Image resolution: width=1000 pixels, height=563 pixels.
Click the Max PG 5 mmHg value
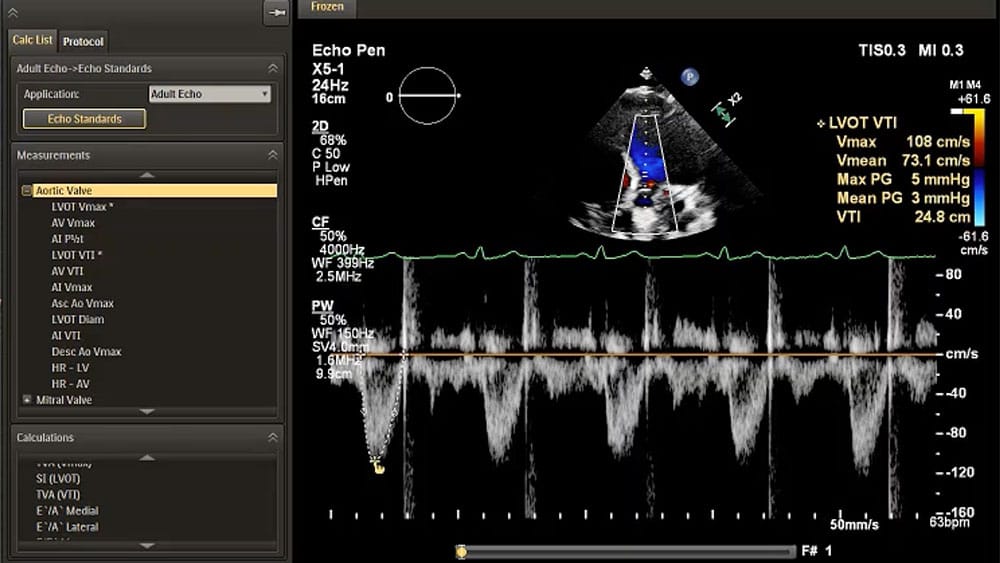pos(941,179)
